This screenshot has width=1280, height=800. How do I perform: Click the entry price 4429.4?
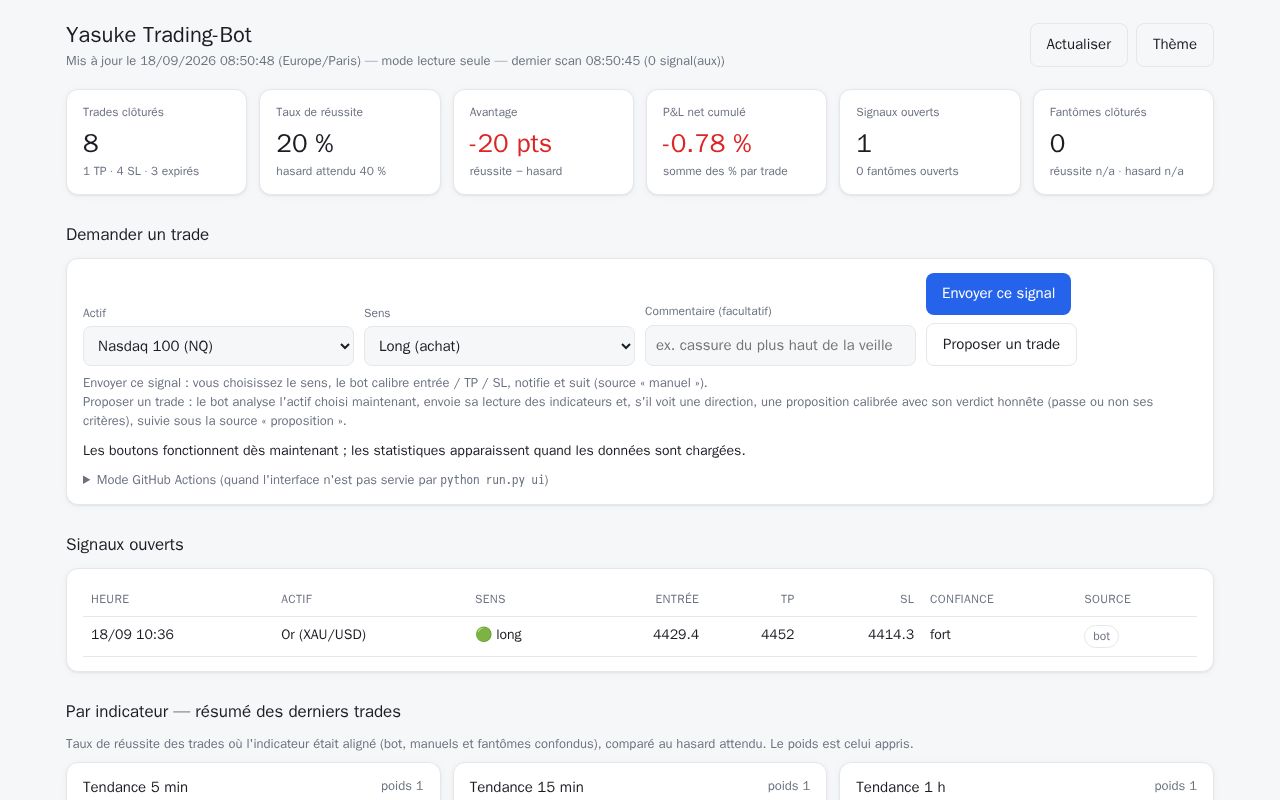coord(676,635)
